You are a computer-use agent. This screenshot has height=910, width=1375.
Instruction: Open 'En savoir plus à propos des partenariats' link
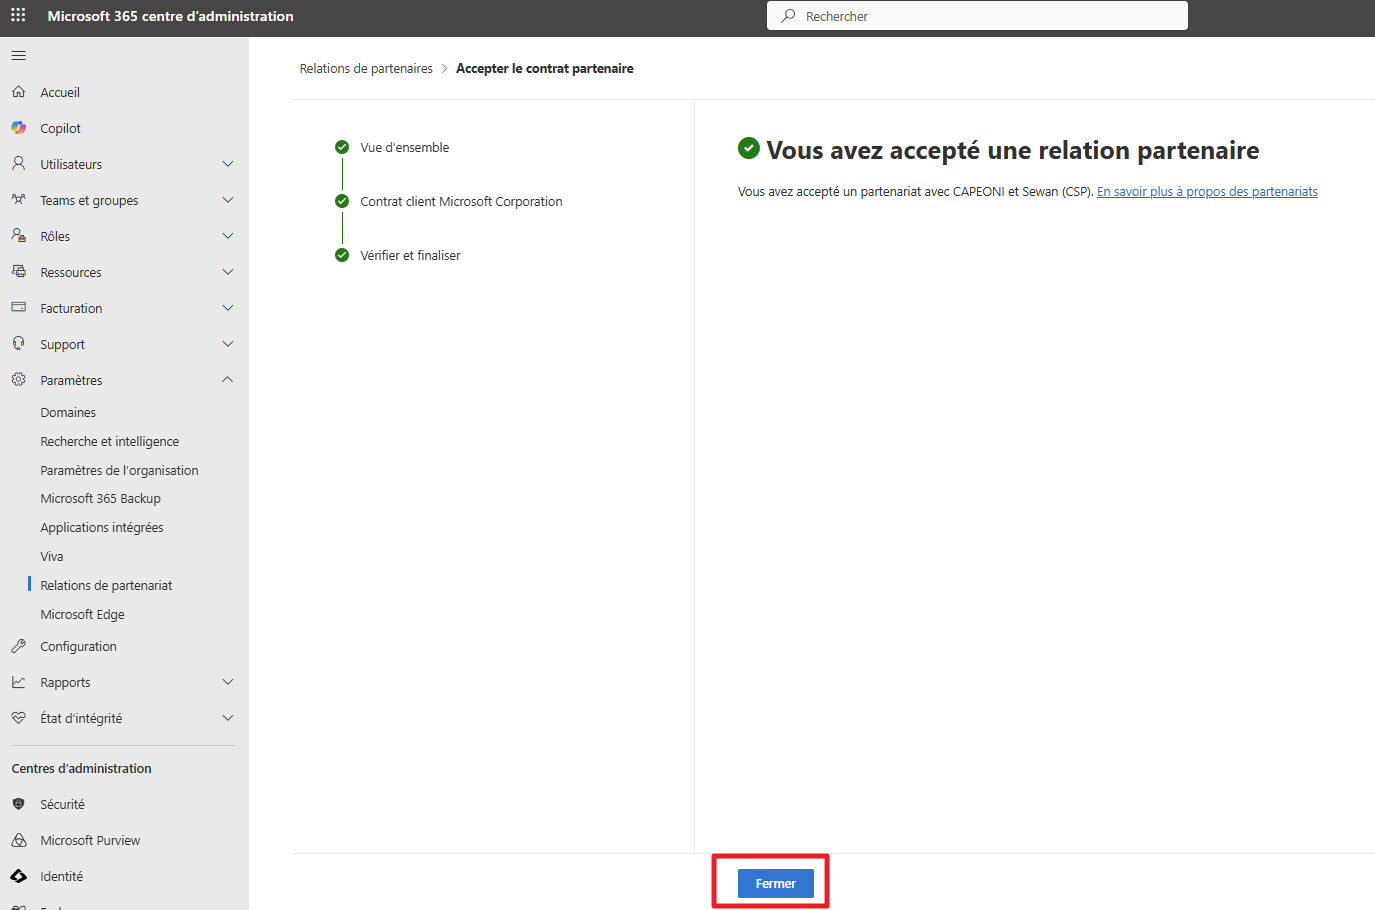click(x=1207, y=191)
